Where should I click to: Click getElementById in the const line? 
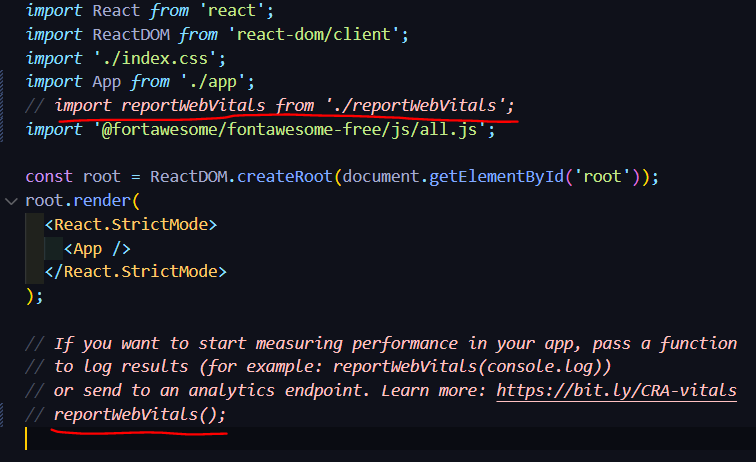496,177
